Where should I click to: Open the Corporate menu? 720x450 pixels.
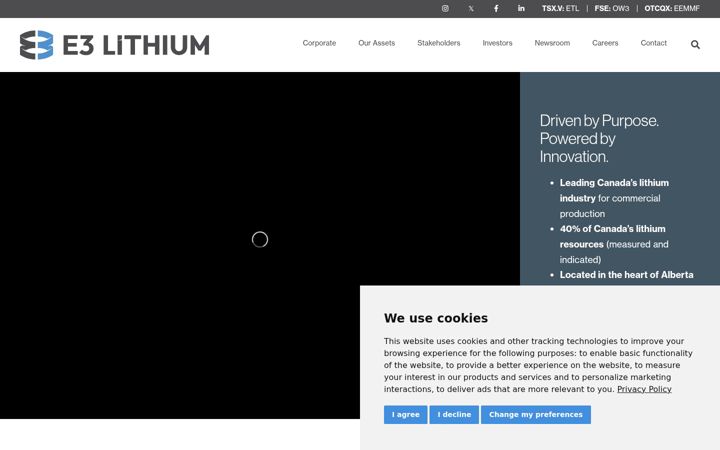coord(319,43)
